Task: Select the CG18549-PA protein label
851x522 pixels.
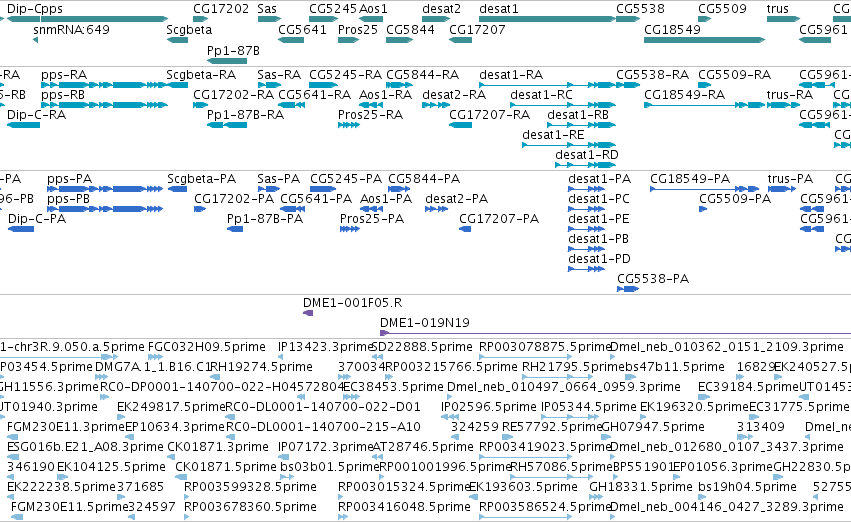Action: 690,179
